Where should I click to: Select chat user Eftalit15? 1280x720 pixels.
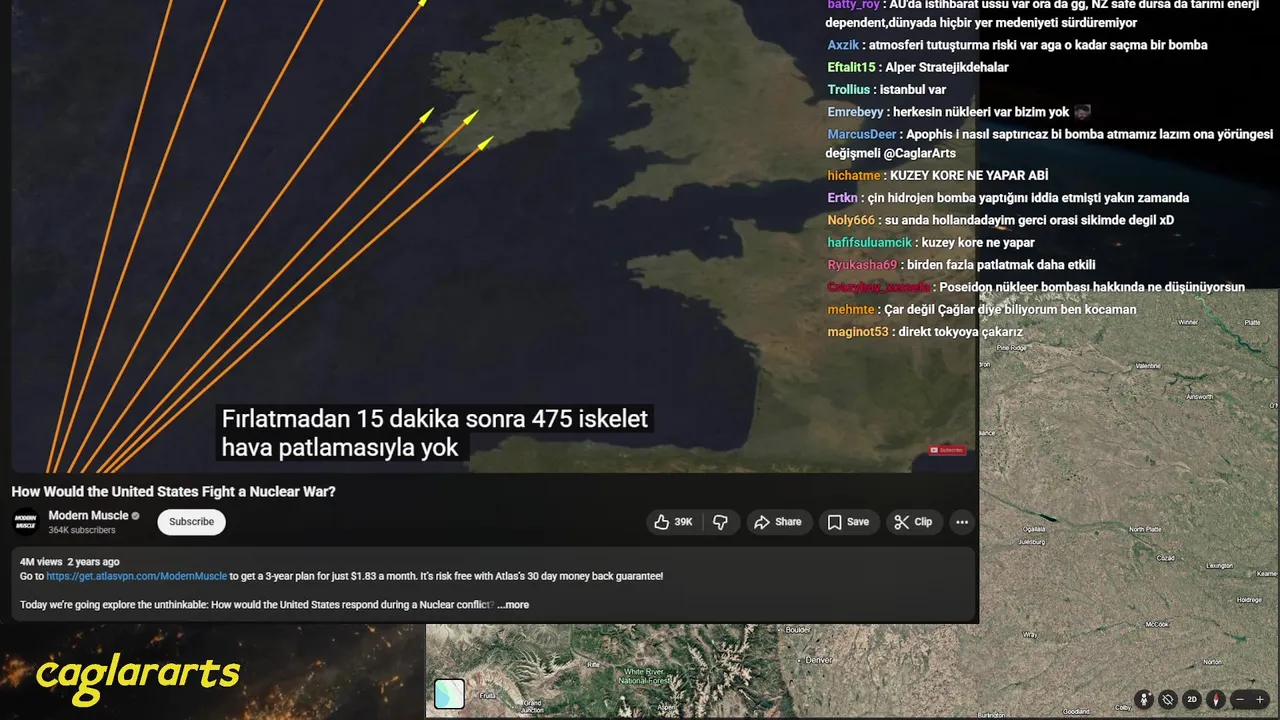(x=851, y=67)
